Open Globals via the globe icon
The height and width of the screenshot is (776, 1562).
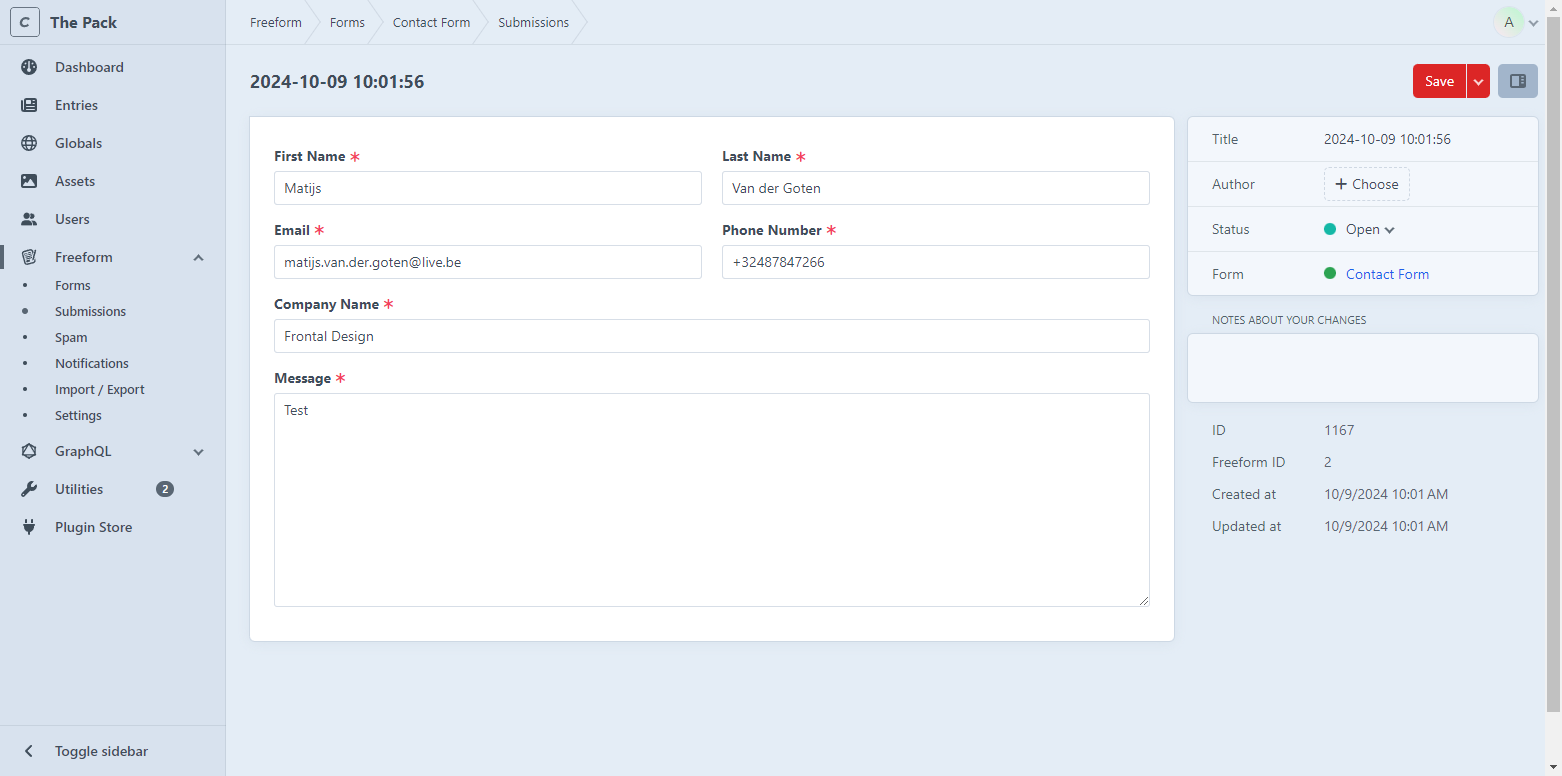tap(29, 143)
